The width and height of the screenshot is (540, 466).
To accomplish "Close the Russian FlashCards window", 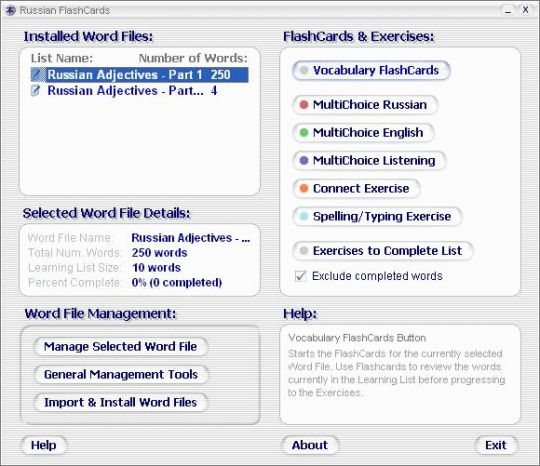I will (526, 10).
